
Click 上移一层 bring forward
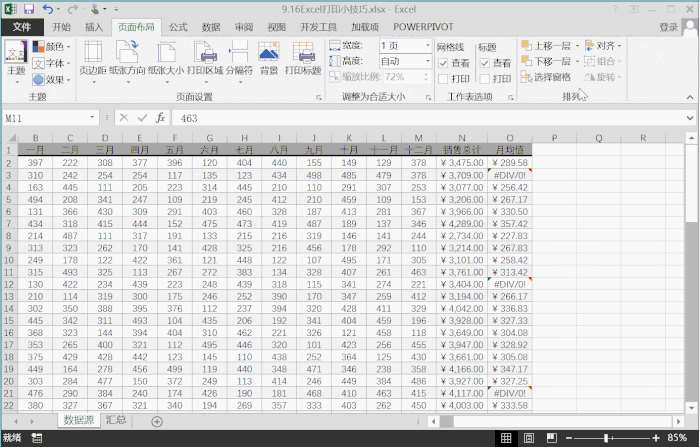[550, 46]
